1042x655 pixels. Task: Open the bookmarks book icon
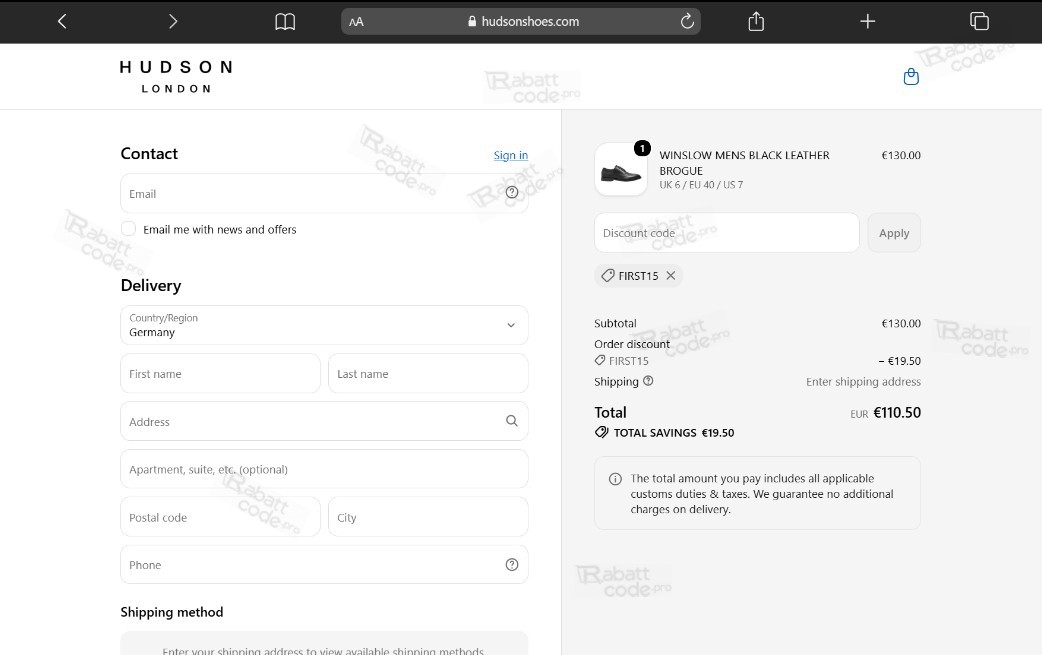(285, 22)
